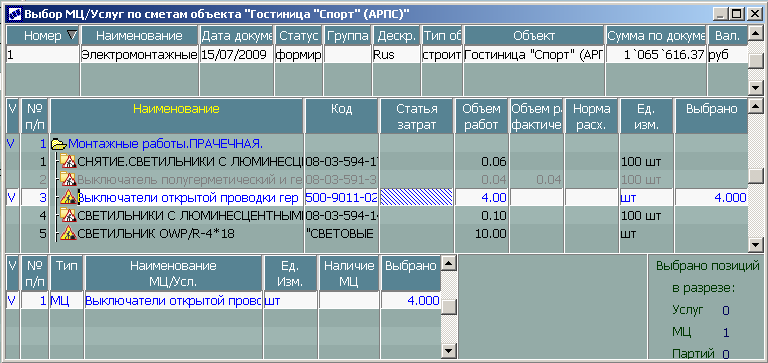Viewport: 768px width, 363px height.
Task: Click up arrow of bottom table scrollbar
Action: (448, 264)
